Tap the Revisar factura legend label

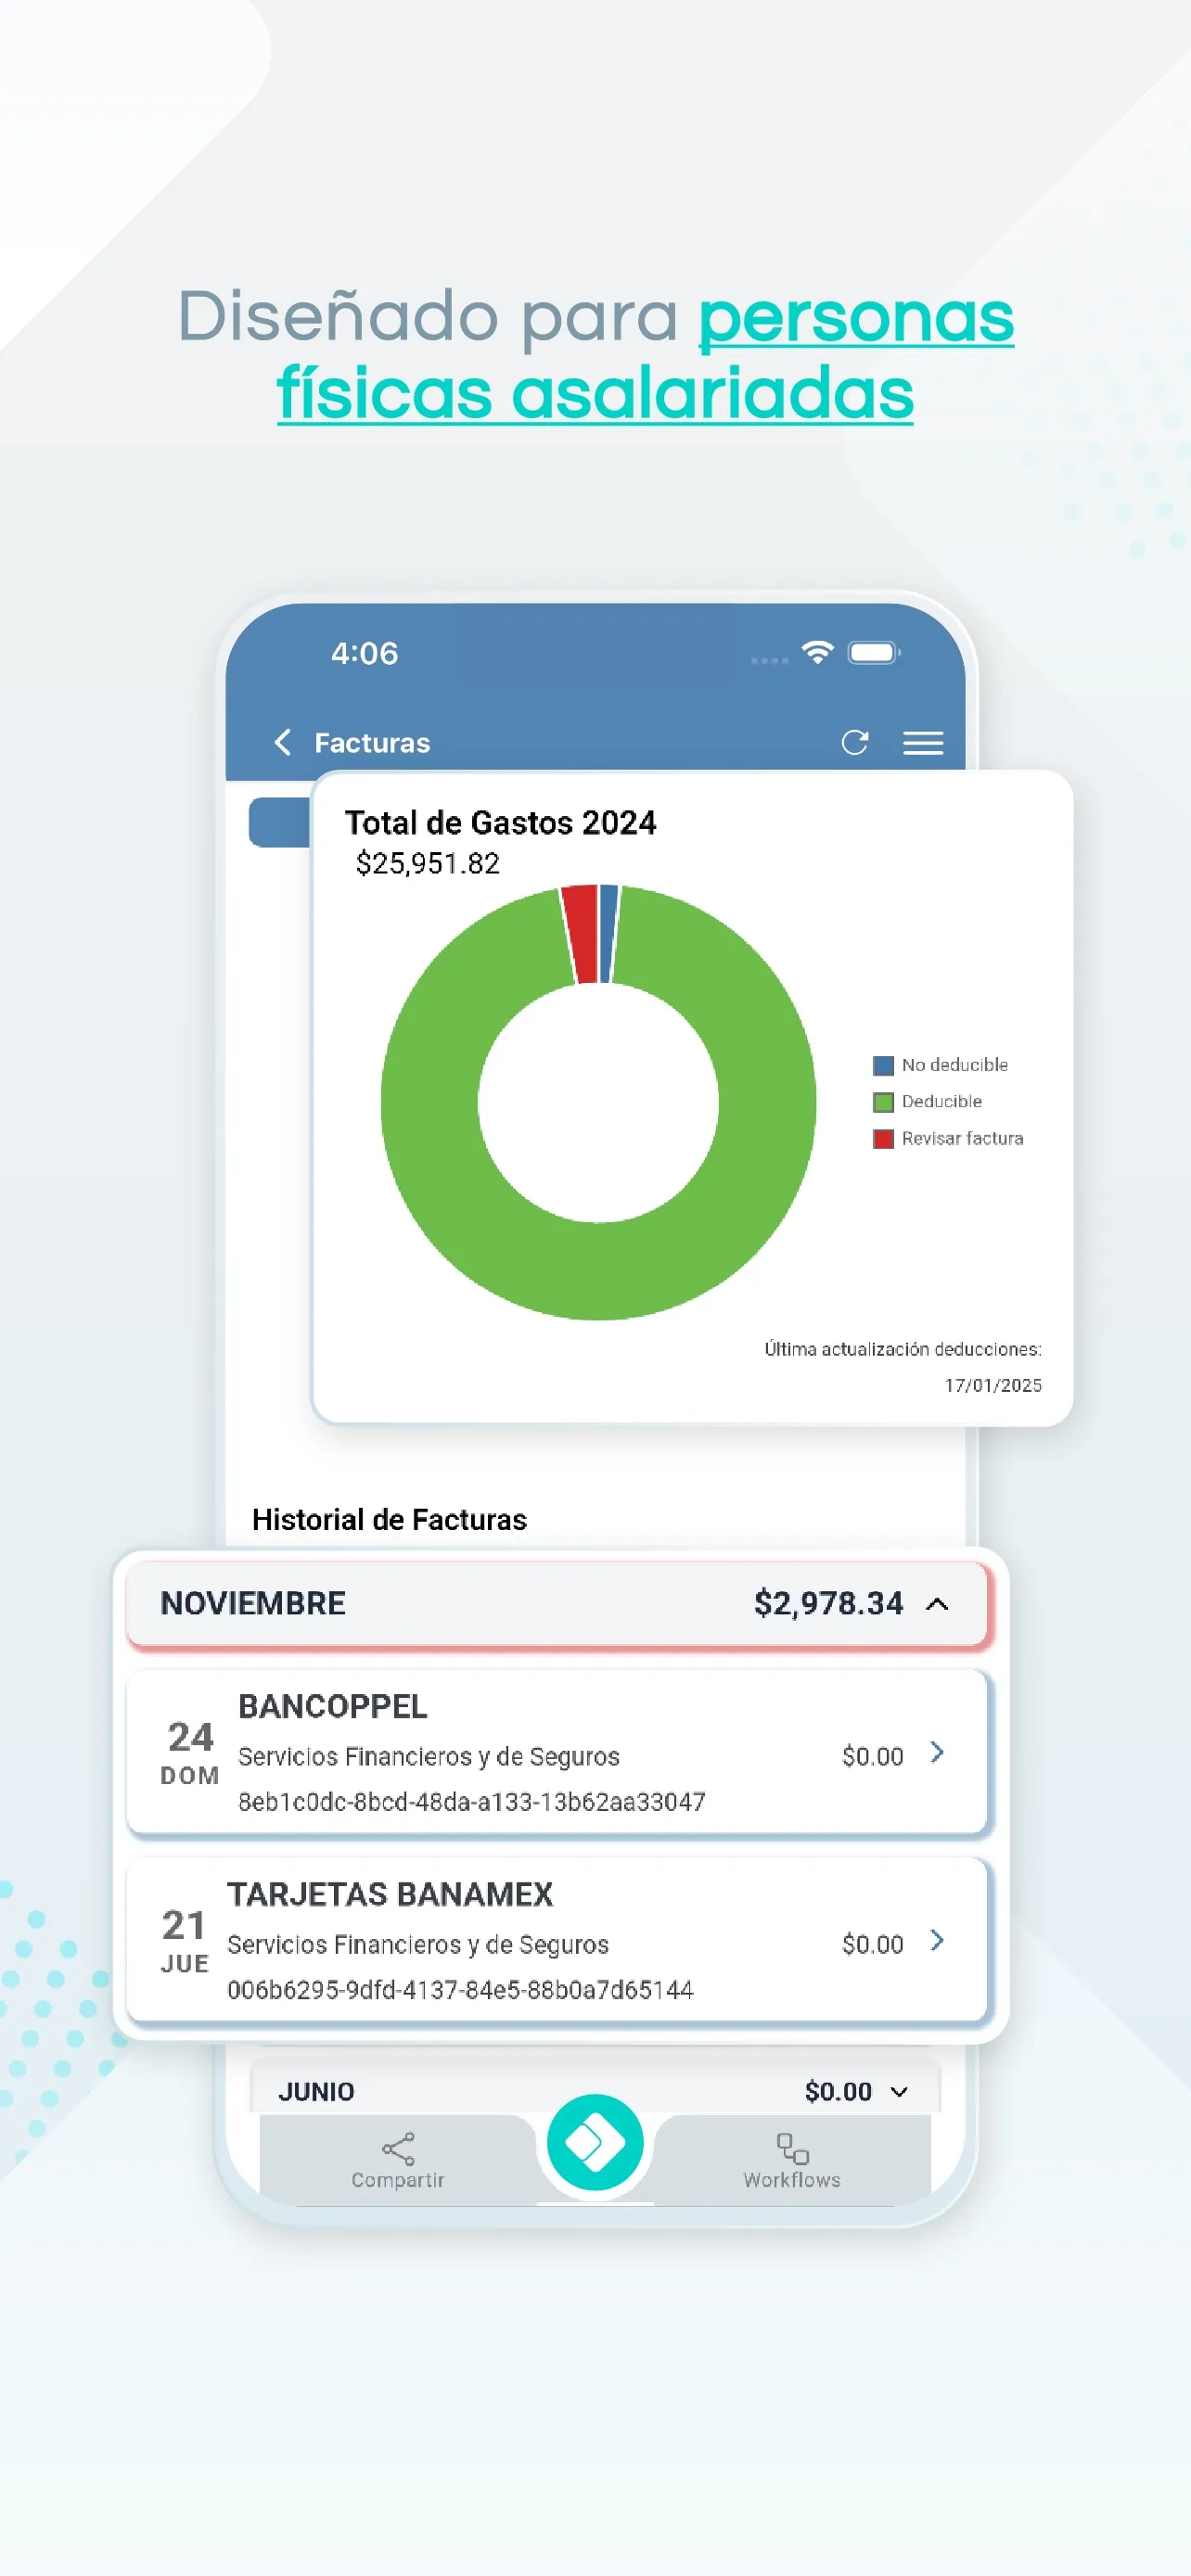(x=963, y=1138)
